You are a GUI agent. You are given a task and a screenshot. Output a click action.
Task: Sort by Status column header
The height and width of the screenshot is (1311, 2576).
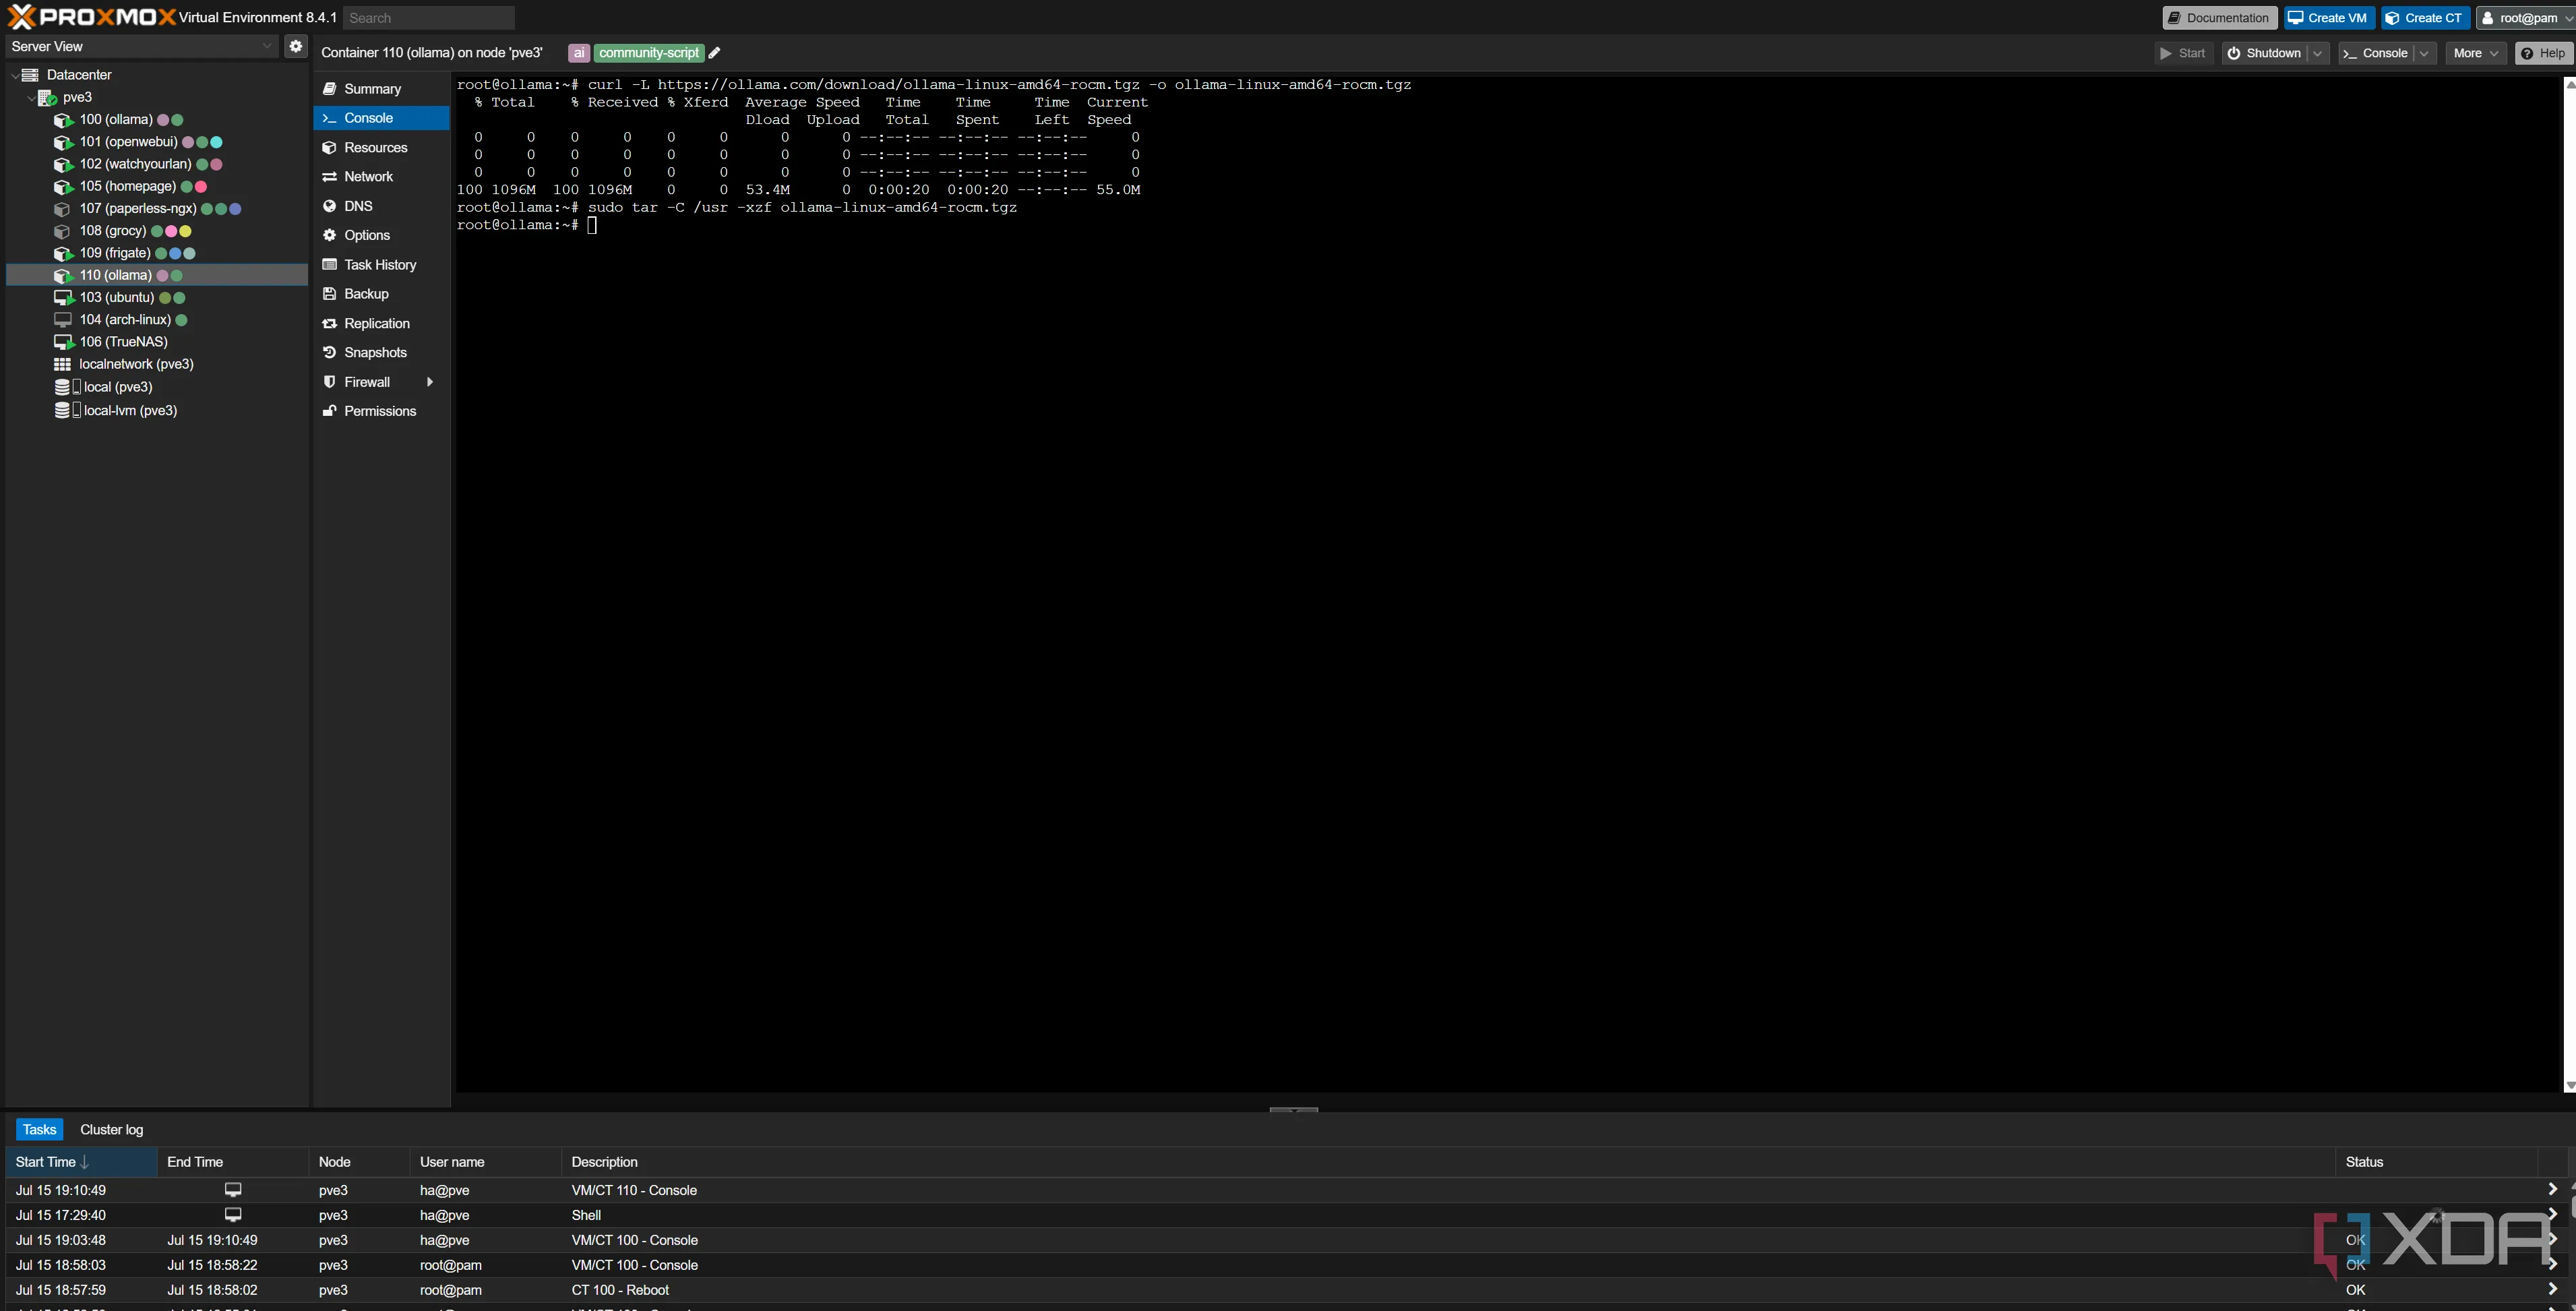(x=2436, y=1162)
